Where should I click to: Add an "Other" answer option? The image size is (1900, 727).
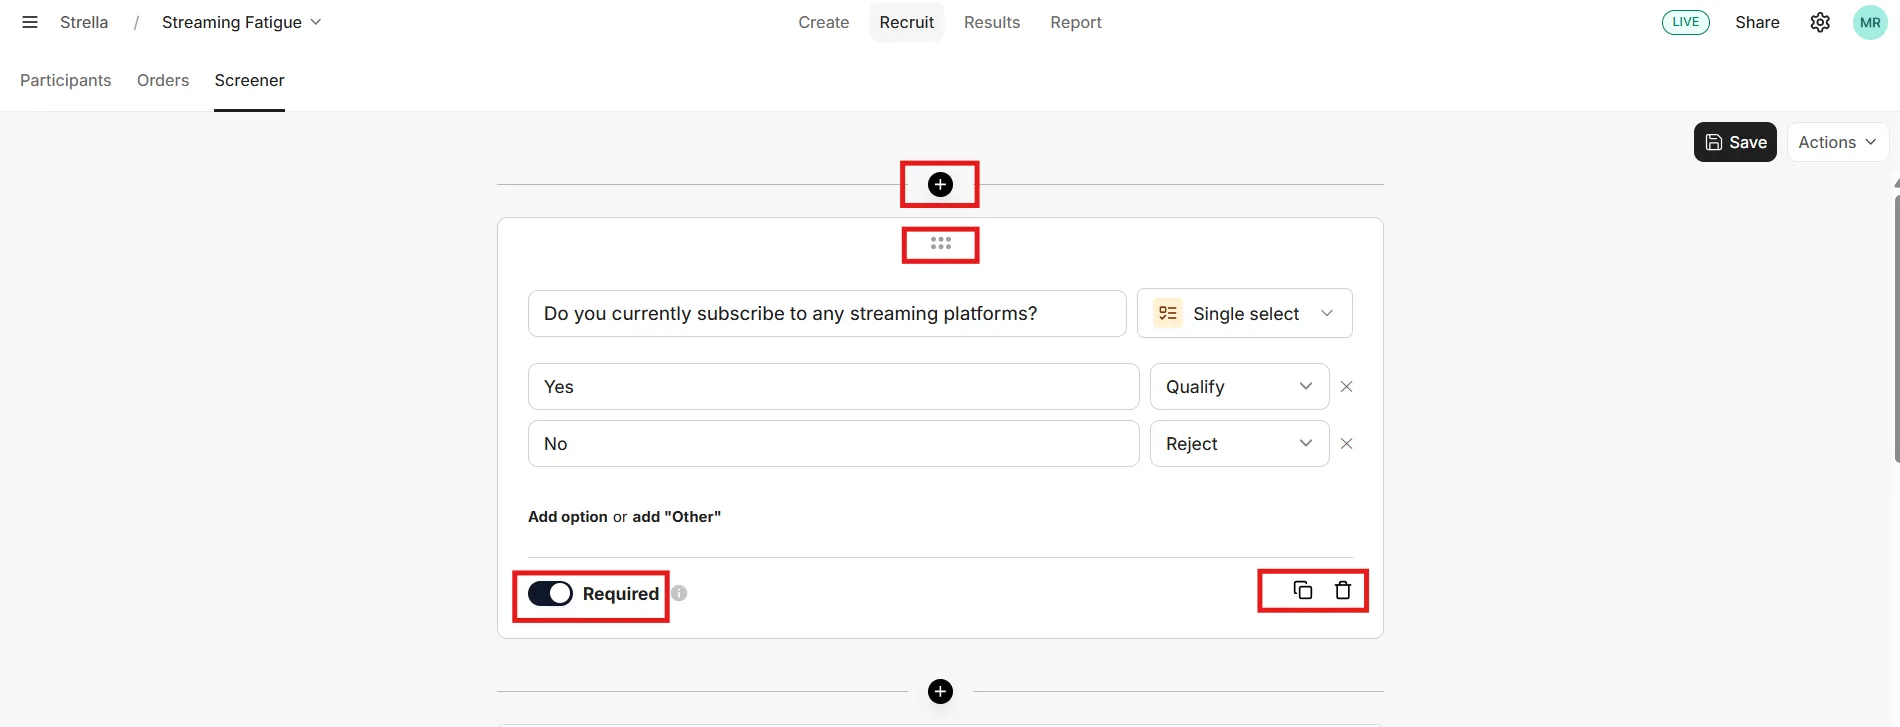tap(676, 517)
